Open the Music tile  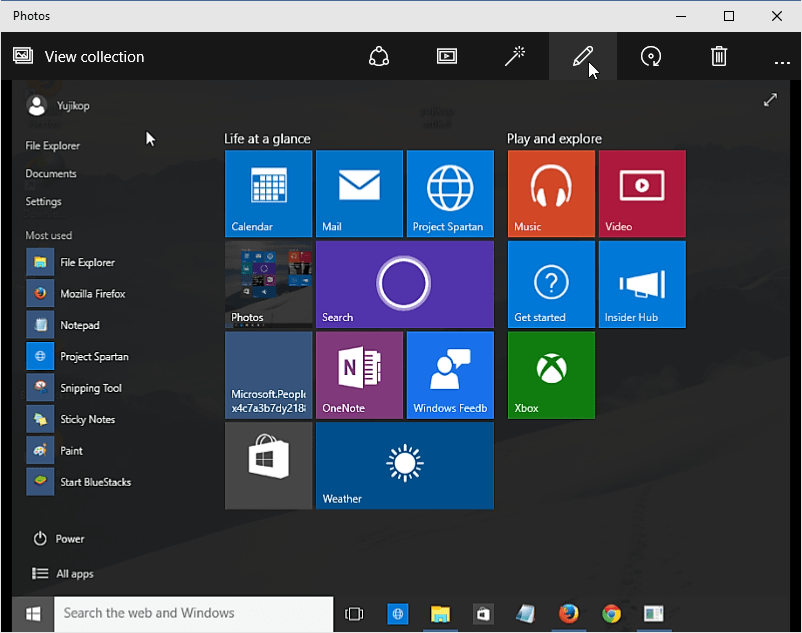pyautogui.click(x=551, y=194)
